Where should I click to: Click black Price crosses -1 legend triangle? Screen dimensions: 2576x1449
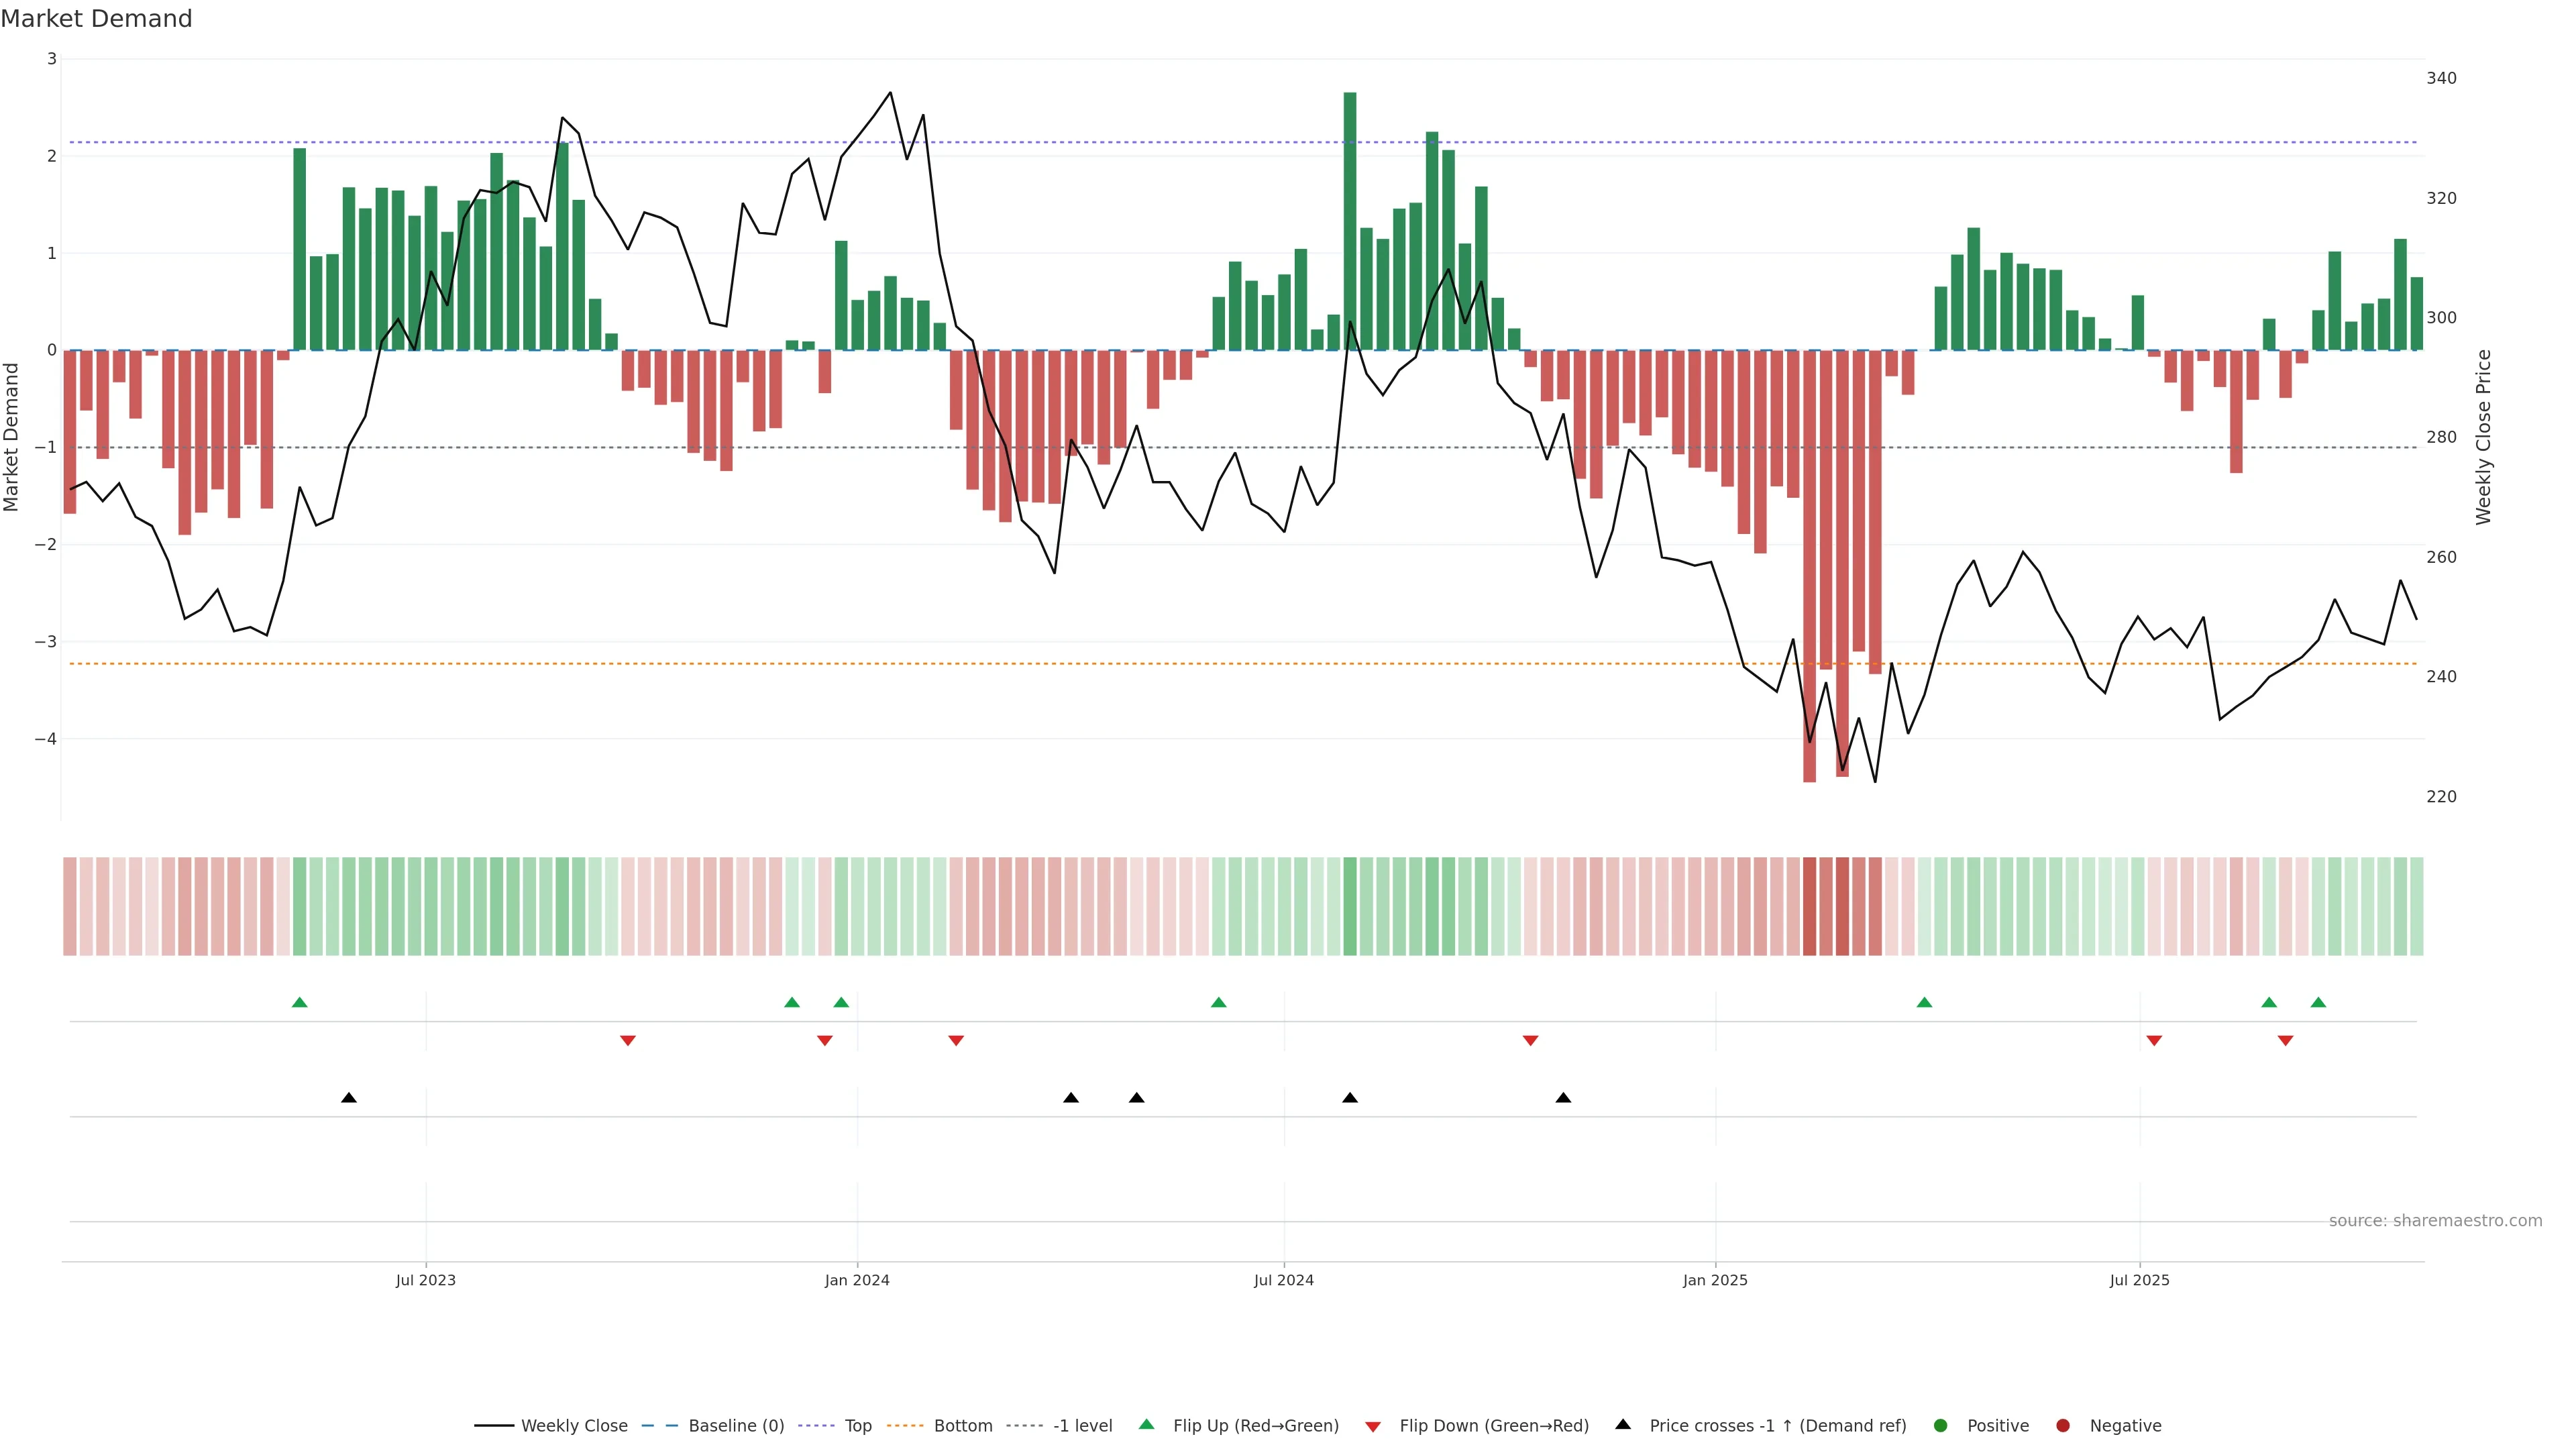pyautogui.click(x=1623, y=1425)
